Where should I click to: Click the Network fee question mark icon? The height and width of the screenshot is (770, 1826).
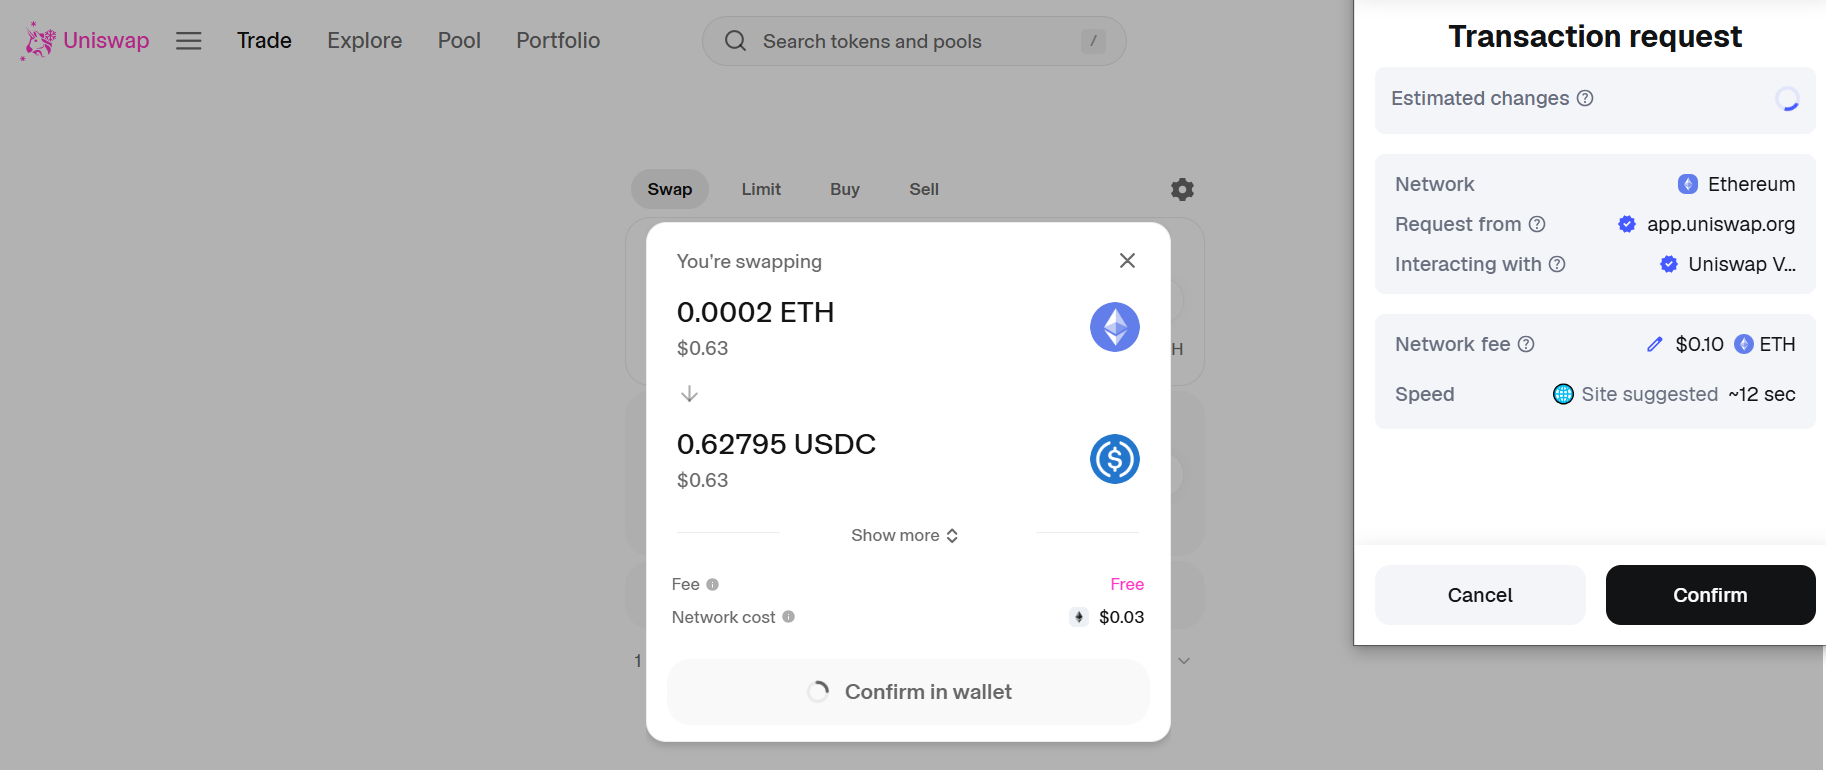coord(1526,343)
